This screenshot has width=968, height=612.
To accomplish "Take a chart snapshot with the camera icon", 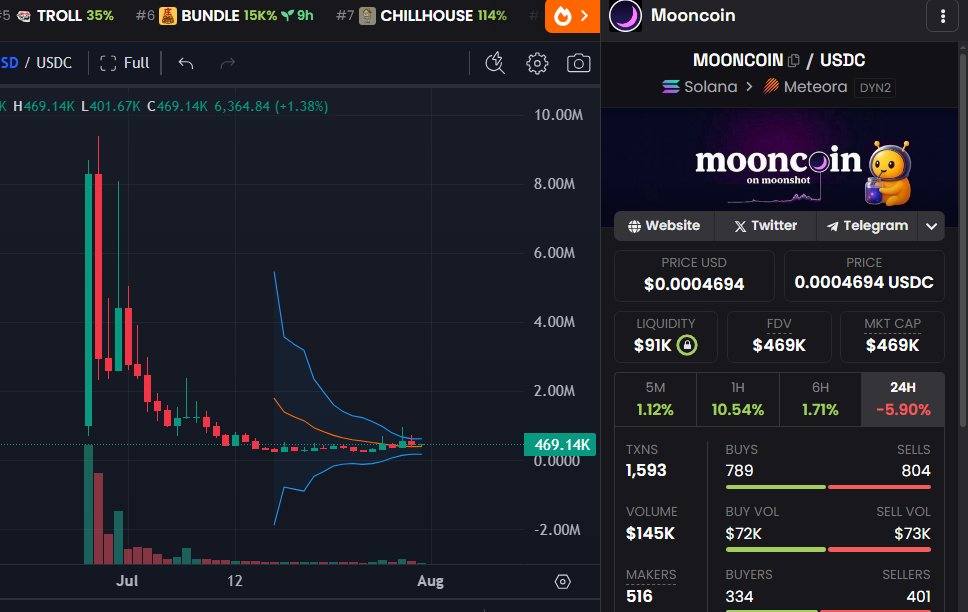I will coord(578,63).
